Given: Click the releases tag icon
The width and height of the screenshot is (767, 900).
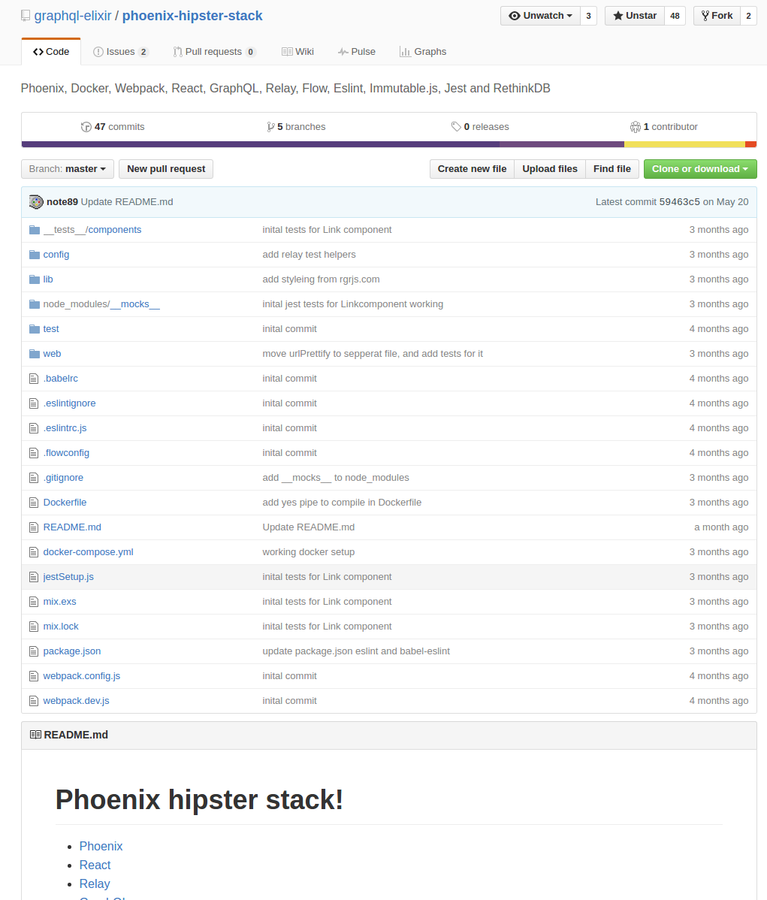Looking at the screenshot, I should click(456, 126).
